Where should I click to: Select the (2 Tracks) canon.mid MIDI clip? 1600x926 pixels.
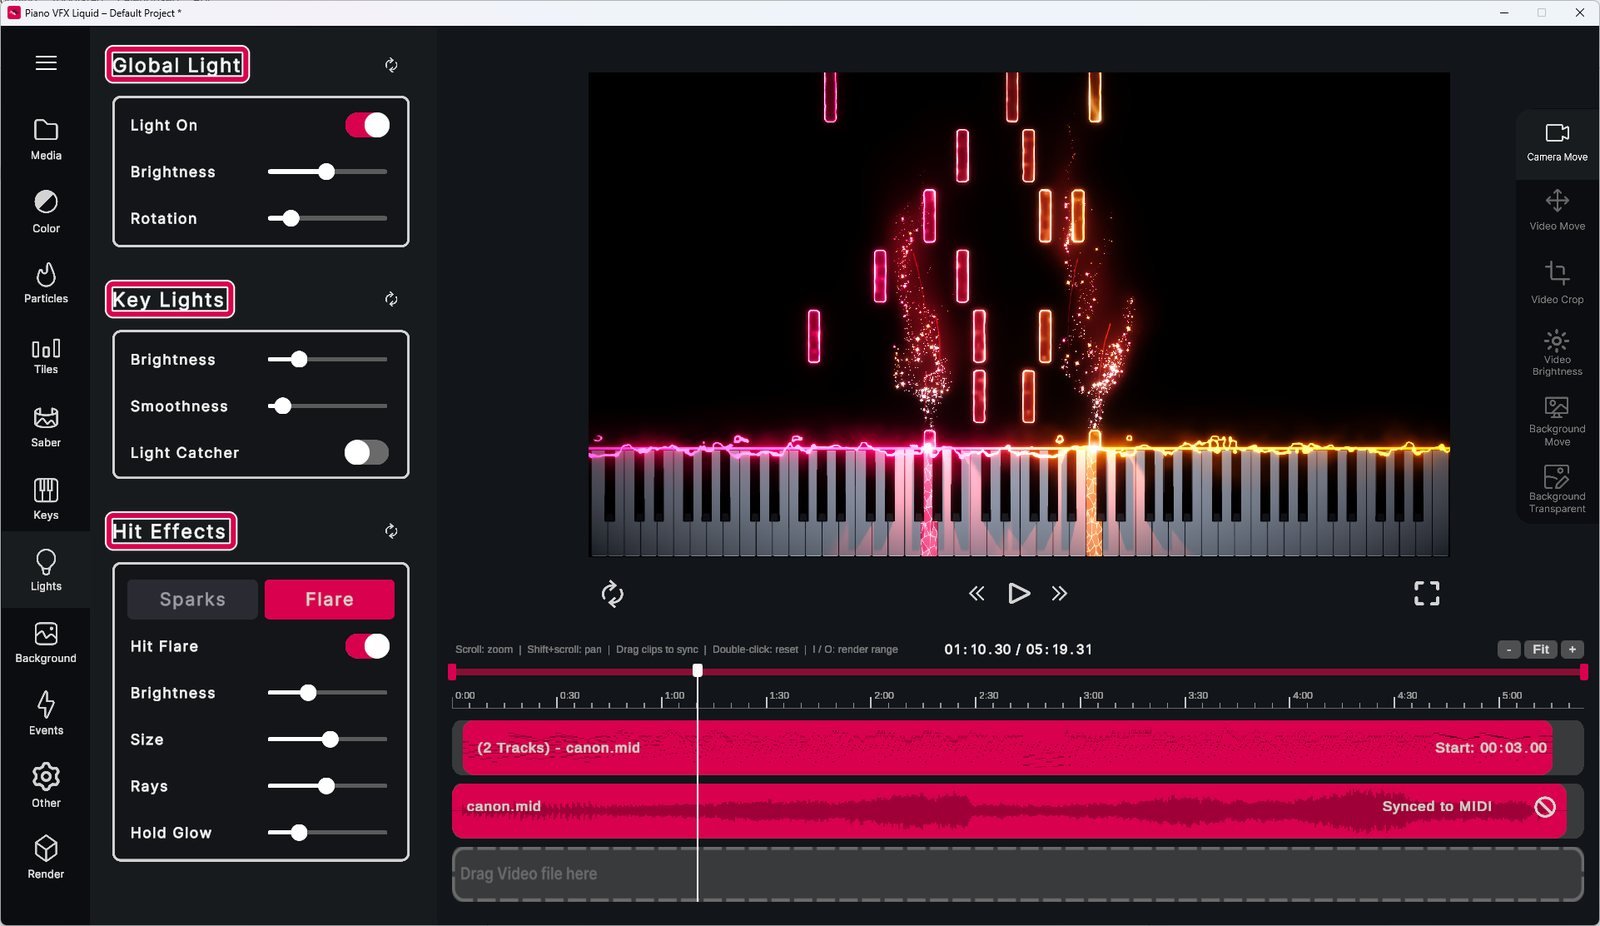[1007, 748]
